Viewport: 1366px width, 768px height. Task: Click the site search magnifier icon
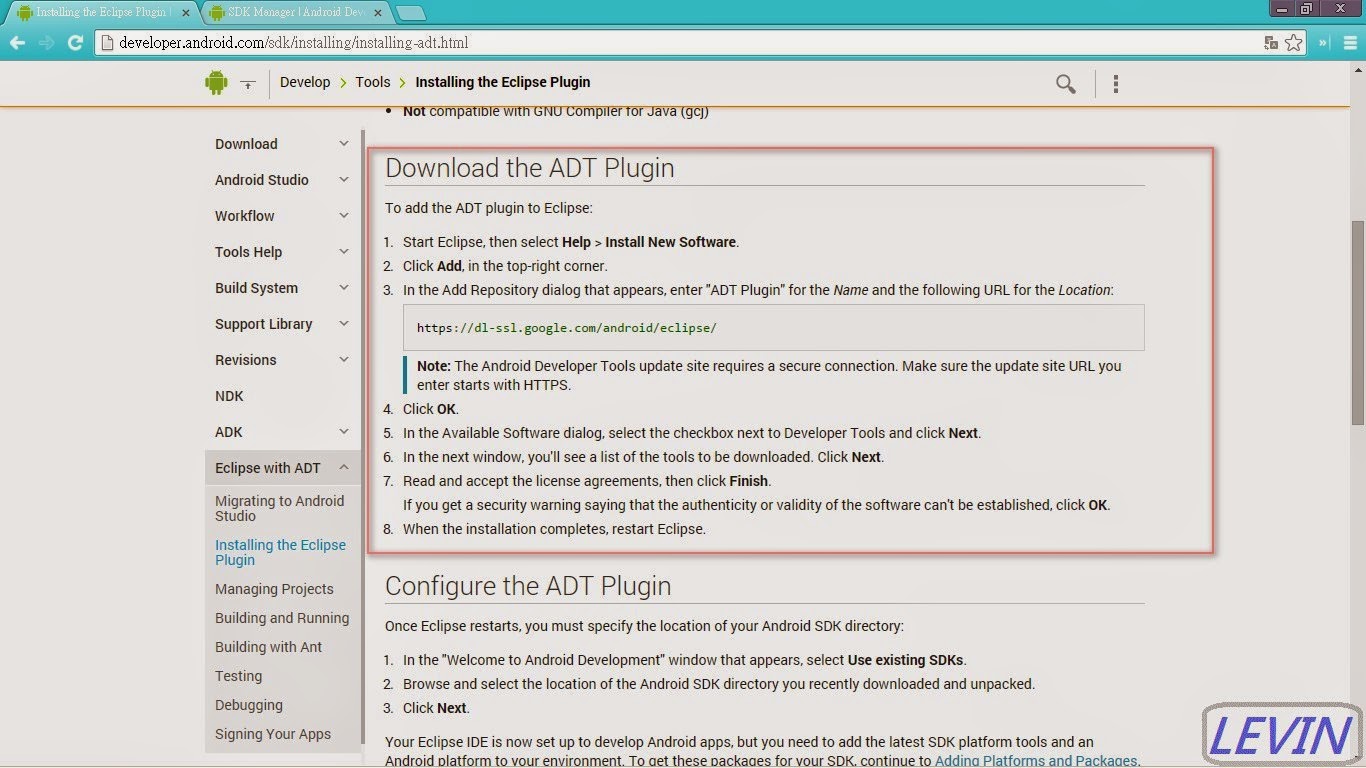click(x=1066, y=84)
